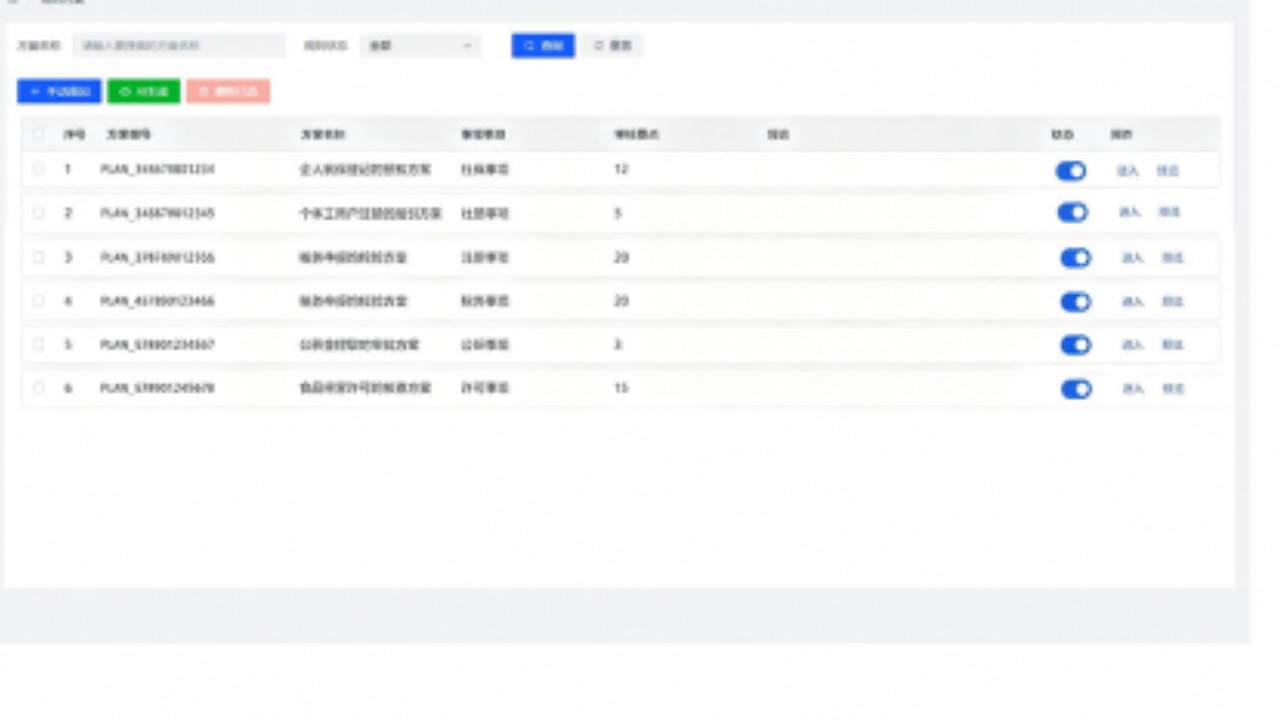Click the link after 进入 in row 2
The height and width of the screenshot is (720, 1279).
click(1170, 212)
